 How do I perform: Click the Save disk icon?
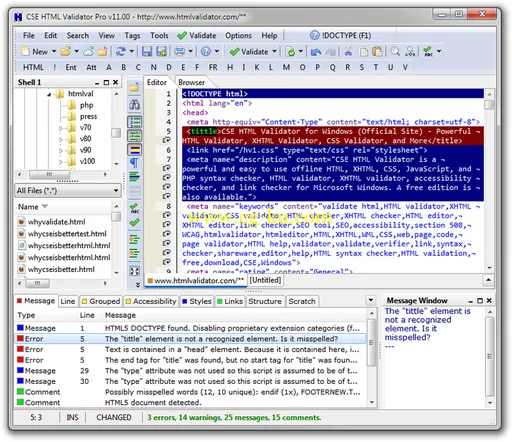tap(147, 51)
